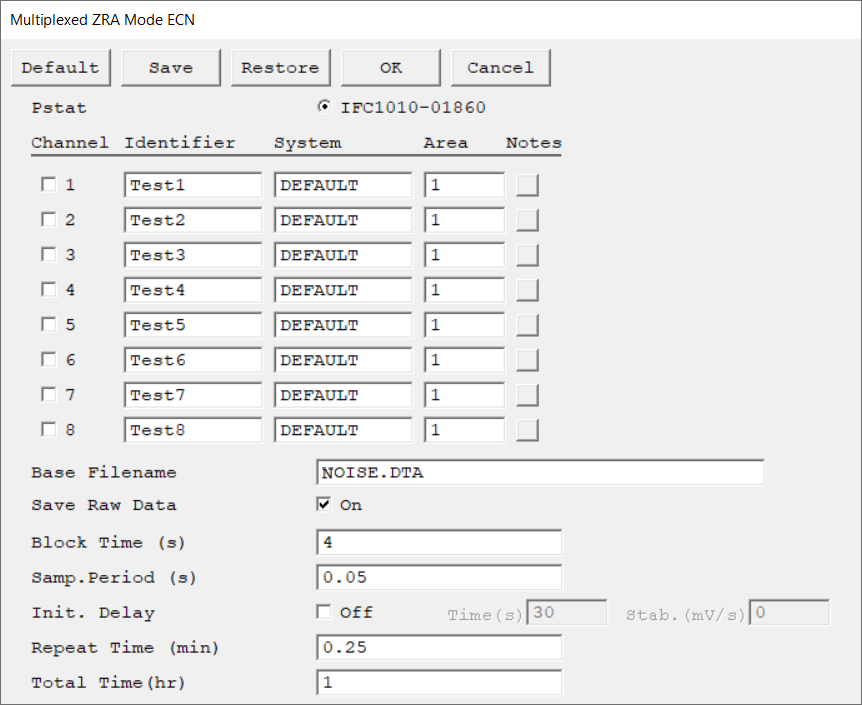862x705 pixels.
Task: Confirm settings with OK button
Action: 391,68
